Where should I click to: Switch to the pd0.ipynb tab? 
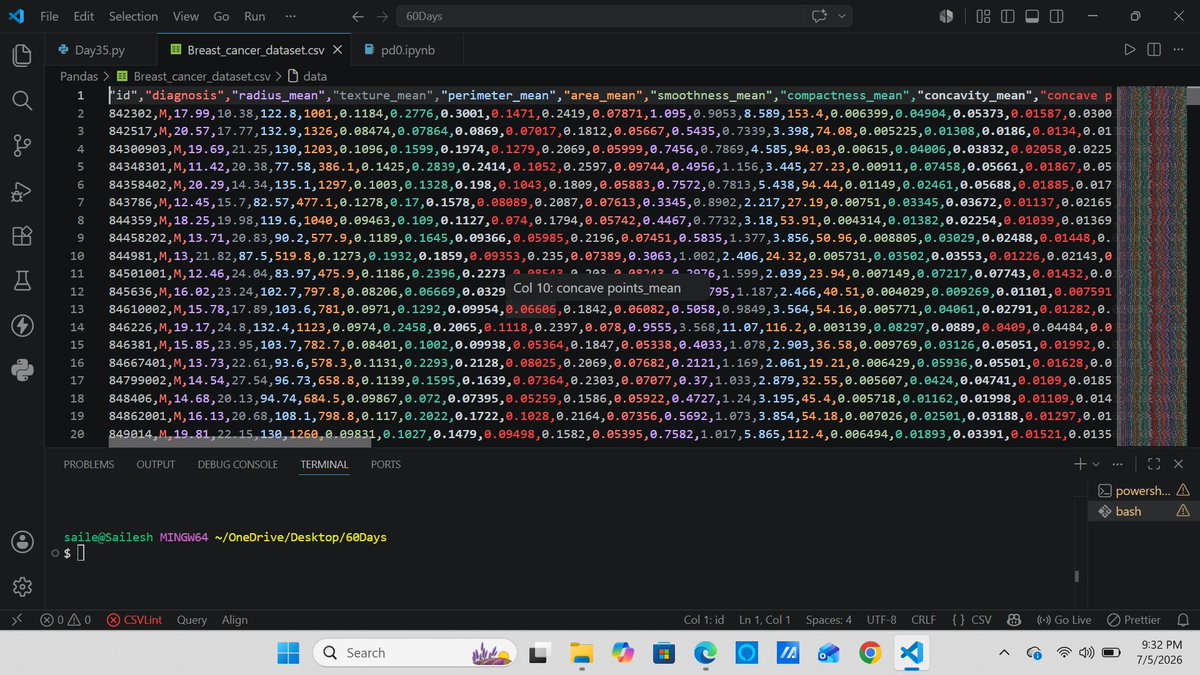coord(405,49)
